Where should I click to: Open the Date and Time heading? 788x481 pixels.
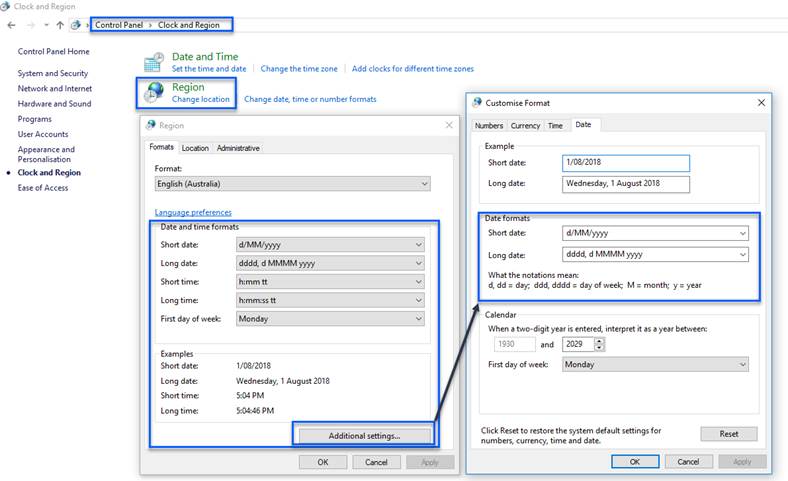pos(205,57)
